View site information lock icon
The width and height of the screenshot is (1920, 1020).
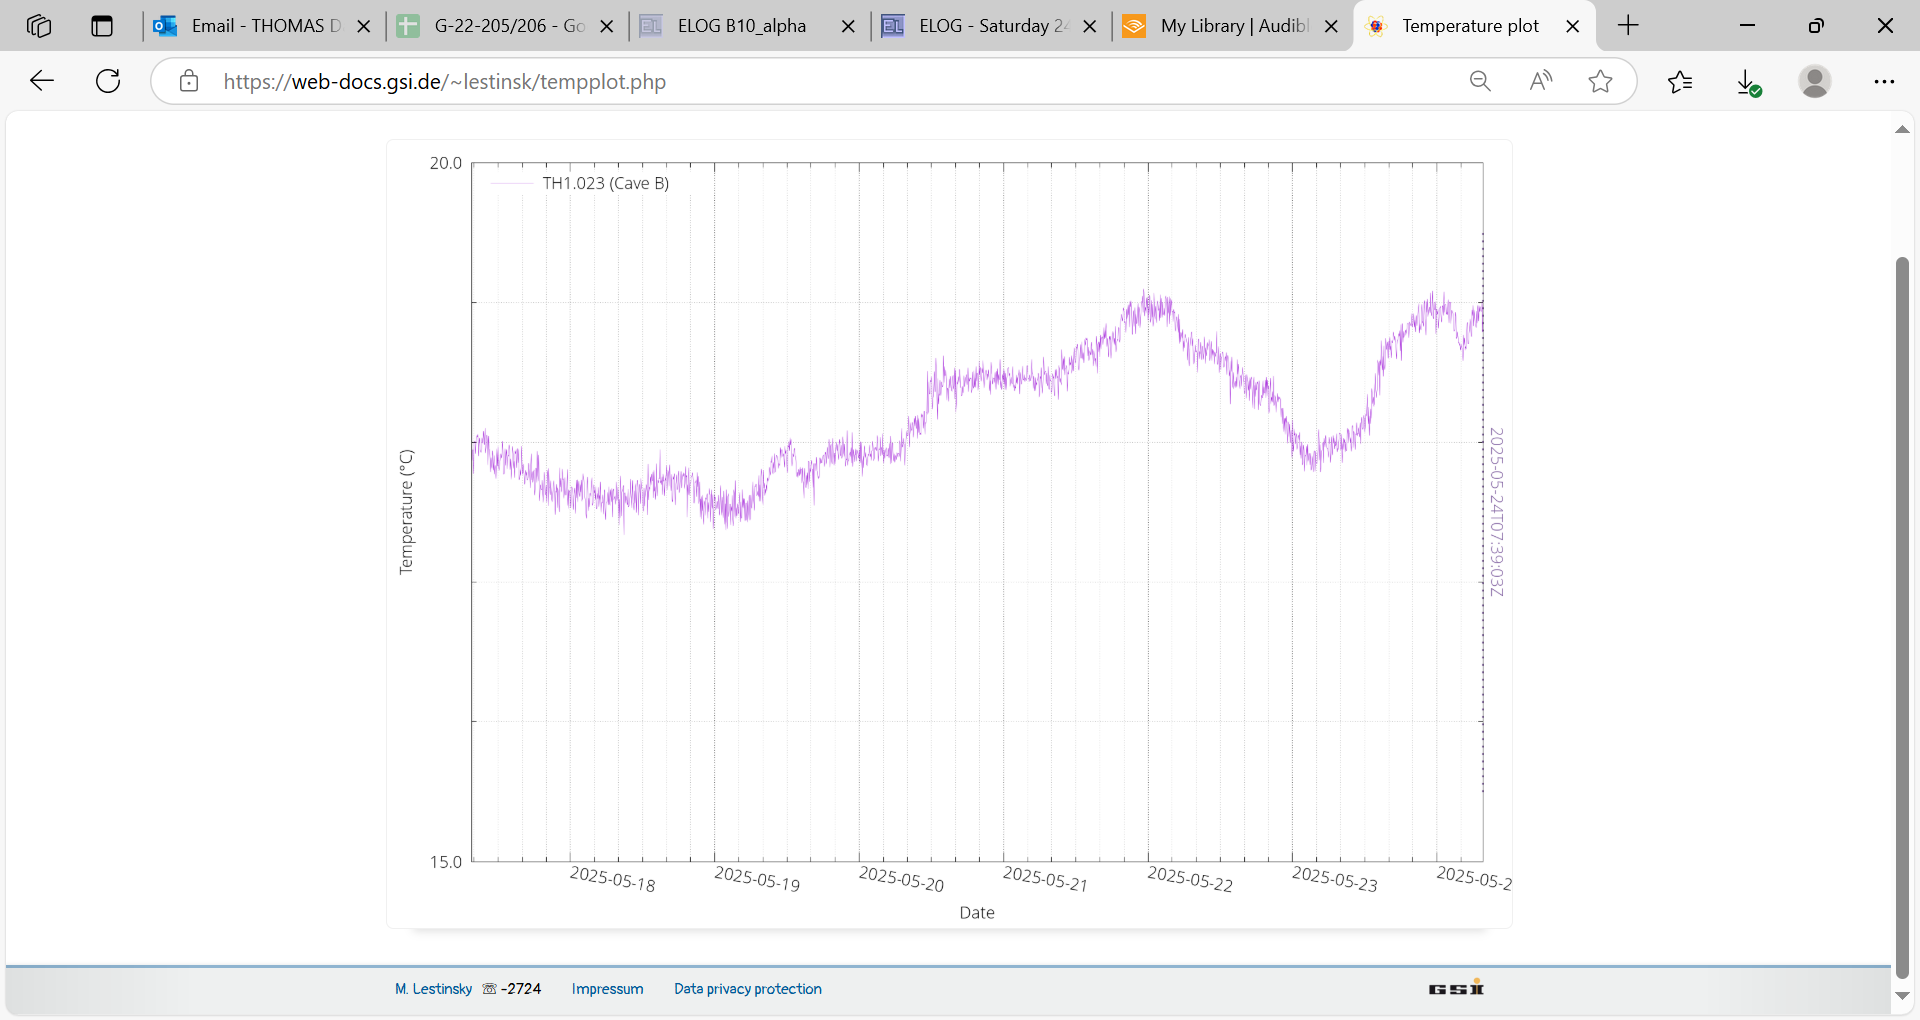pos(189,81)
